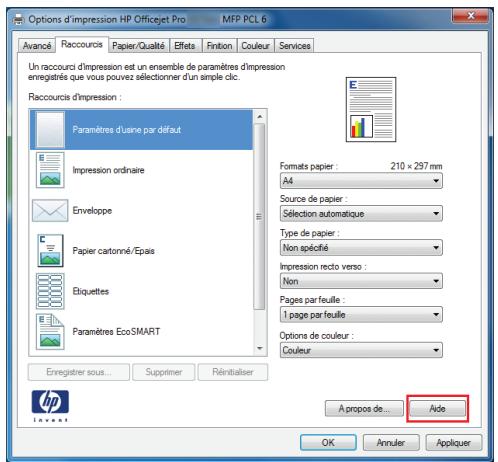Go to the Effets tab
The image size is (498, 462).
point(185,46)
